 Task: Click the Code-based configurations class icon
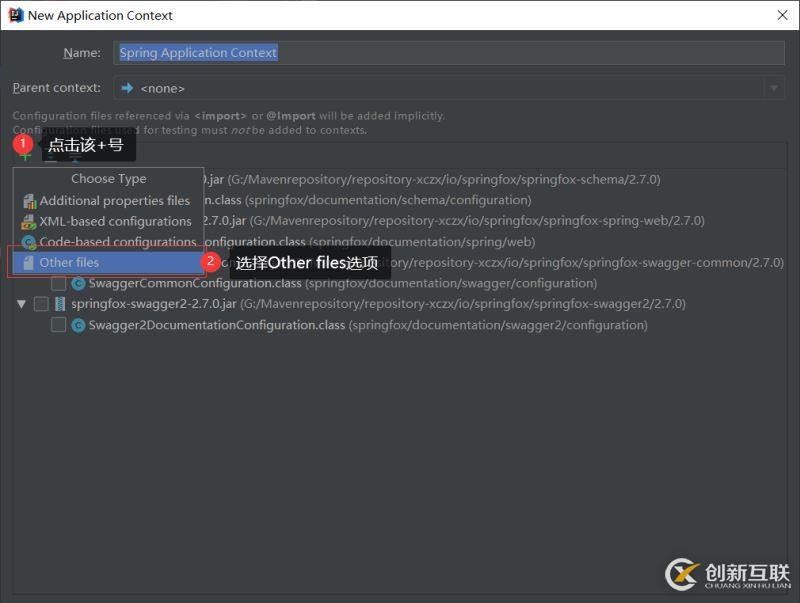point(29,242)
